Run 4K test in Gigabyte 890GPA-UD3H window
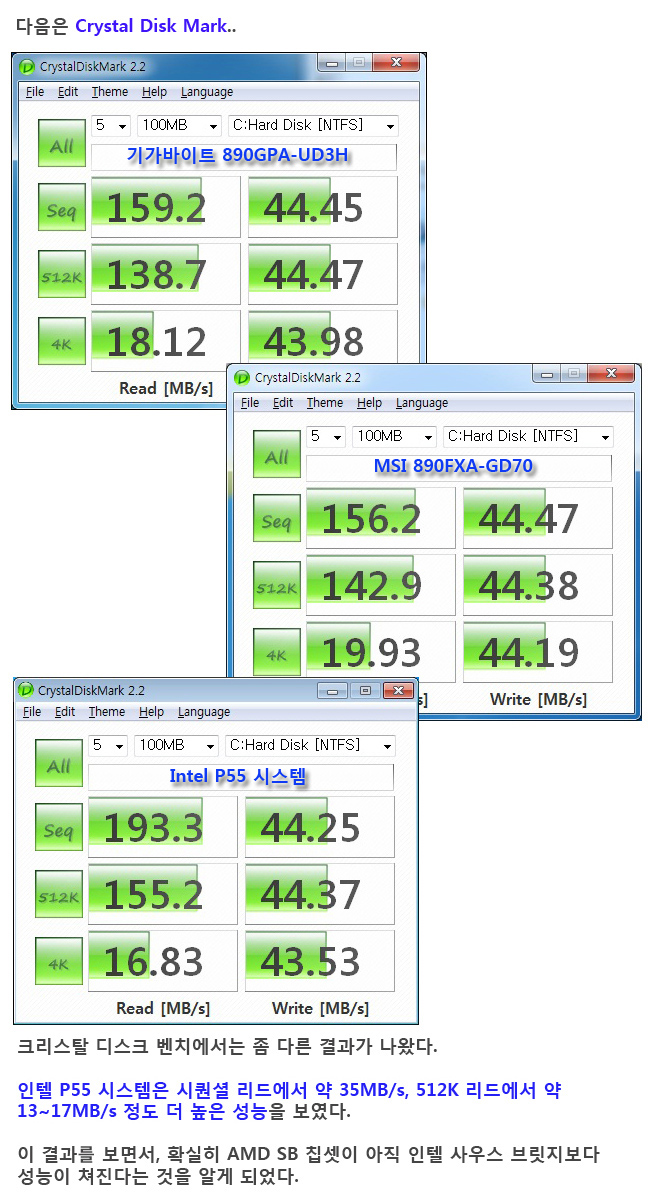 pos(62,342)
